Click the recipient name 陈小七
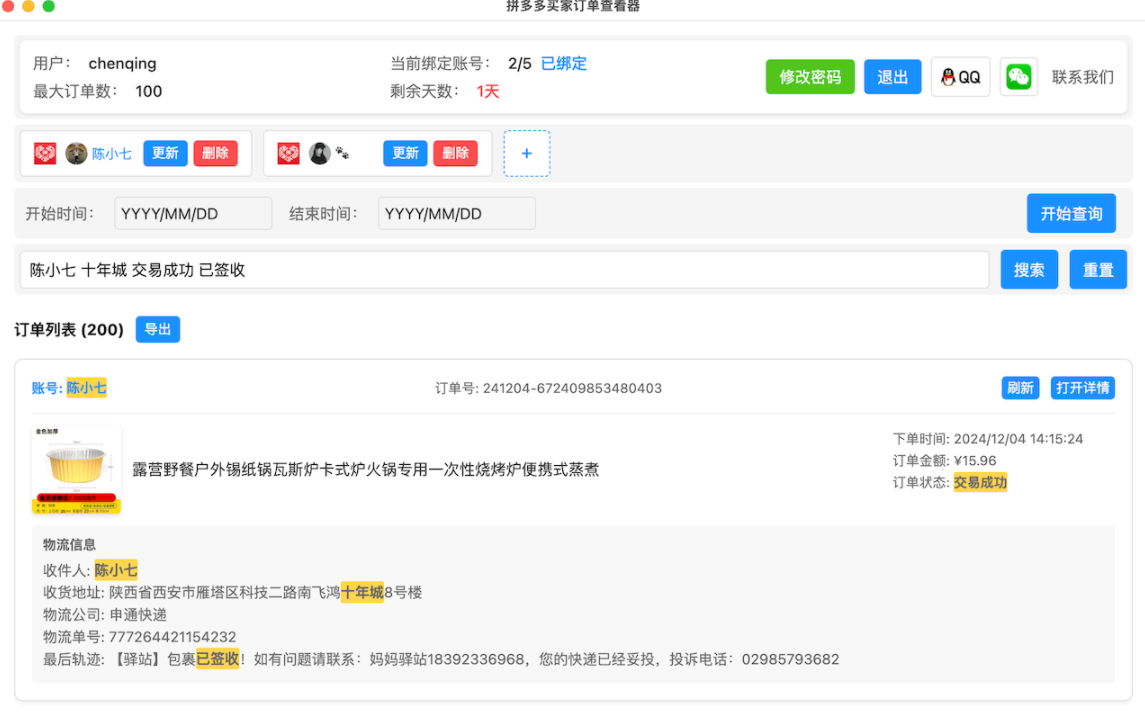Viewport: 1145px width, 714px height. pos(116,570)
